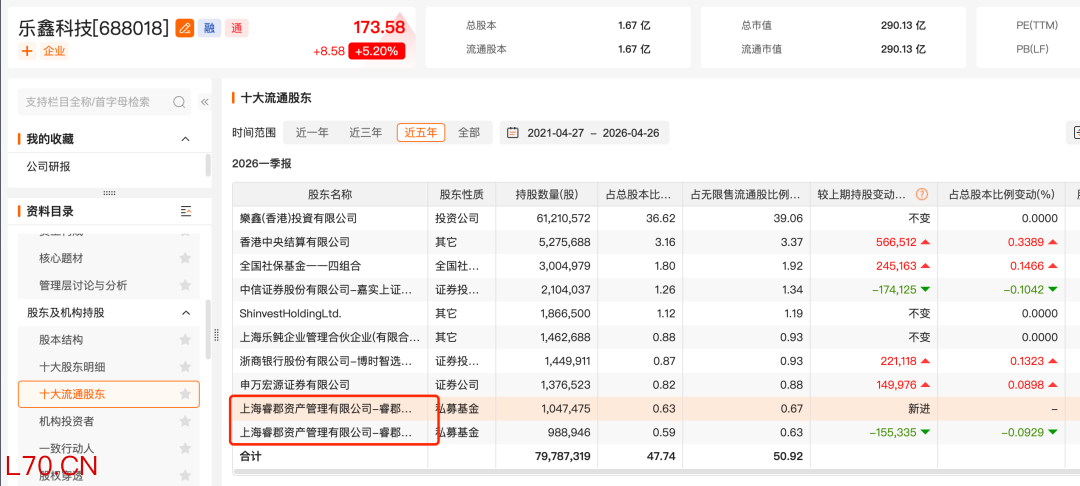Screen dimensions: 1080x486
Task: Click the search magnifier icon in sidebar
Action: point(180,102)
